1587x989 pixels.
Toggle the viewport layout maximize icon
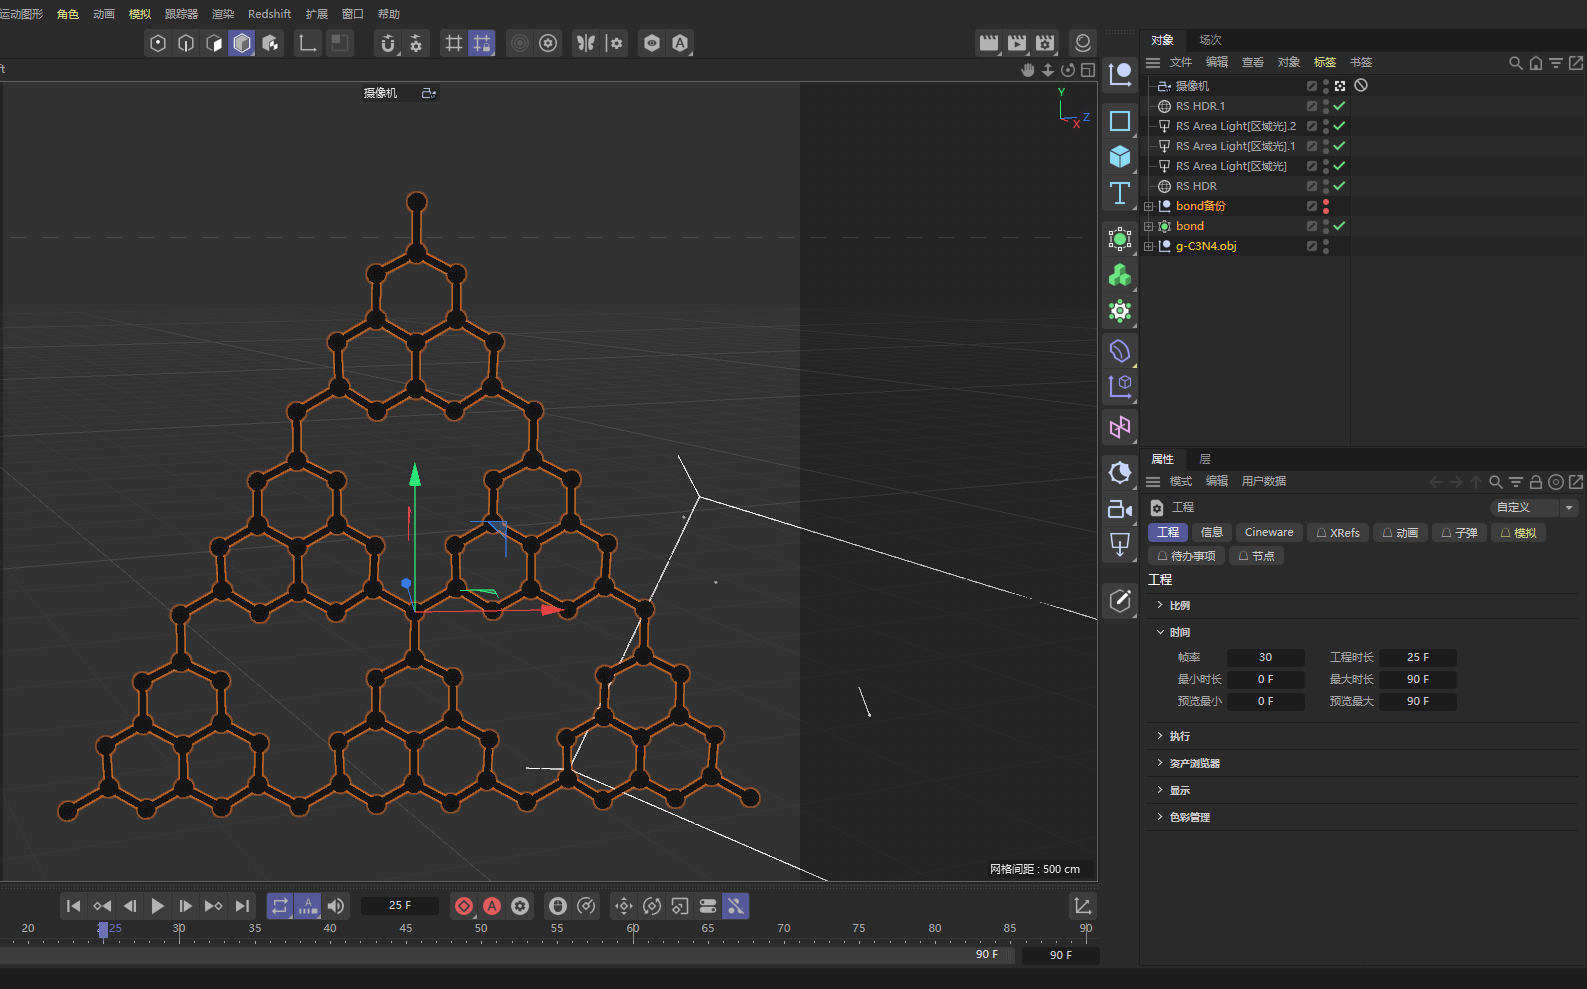1088,70
